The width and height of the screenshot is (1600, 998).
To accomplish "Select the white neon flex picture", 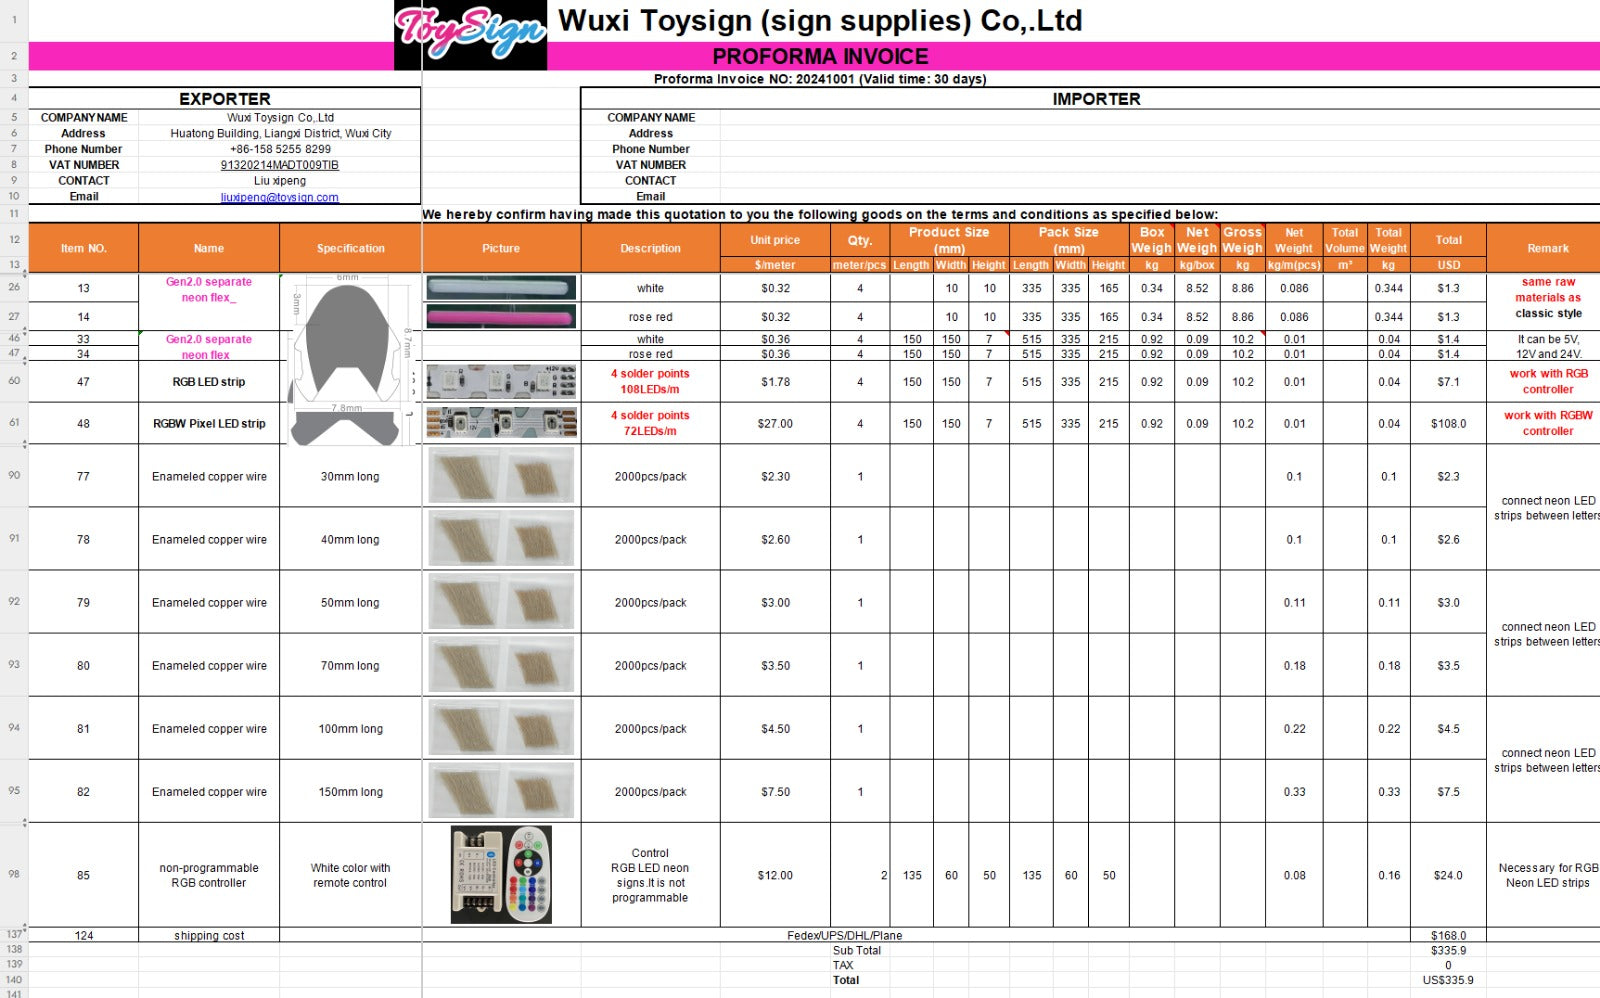I will coord(501,288).
